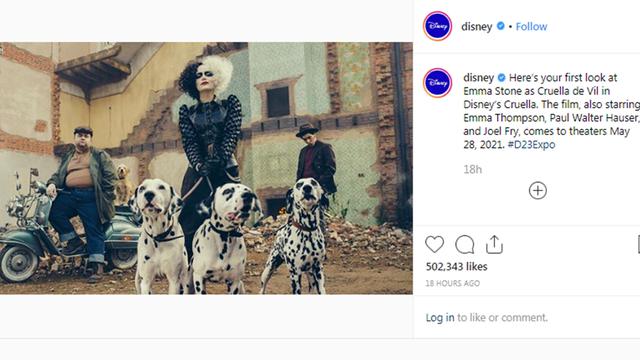Viewport: 640px width, 360px height.
Task: Open the disney username in the header
Action: (476, 27)
